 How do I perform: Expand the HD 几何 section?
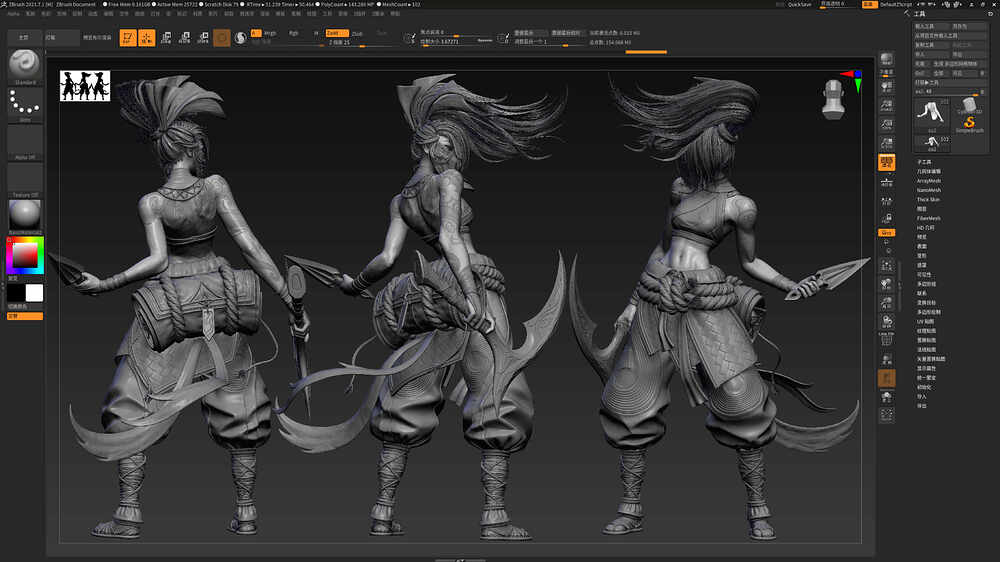[x=925, y=228]
